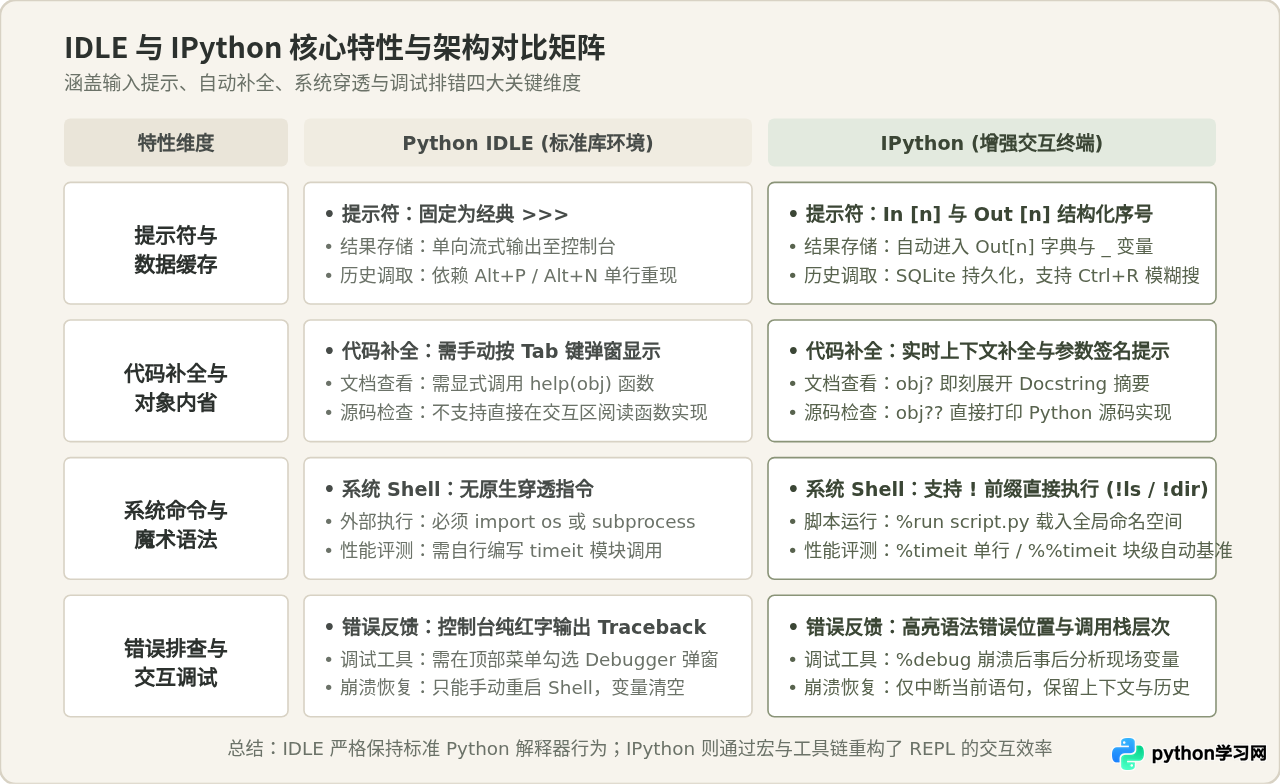Click the subtitle 涵盖输入提示、自动补全 line
Viewport: 1280px width, 784px height.
pyautogui.click(x=322, y=84)
